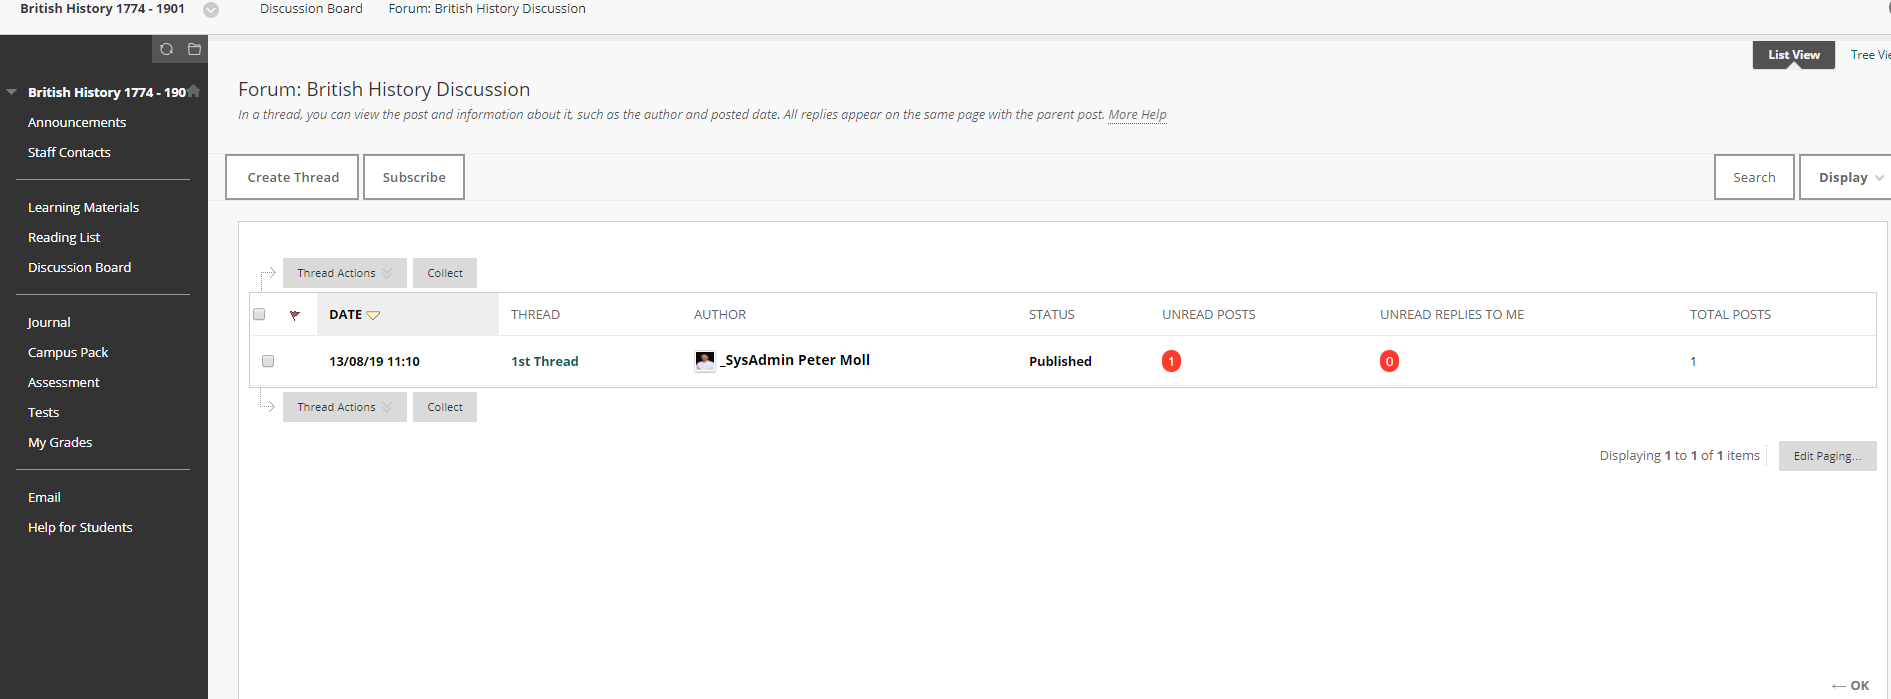Click the upper Collect button
Viewport: 1891px width, 699px height.
[x=445, y=273]
